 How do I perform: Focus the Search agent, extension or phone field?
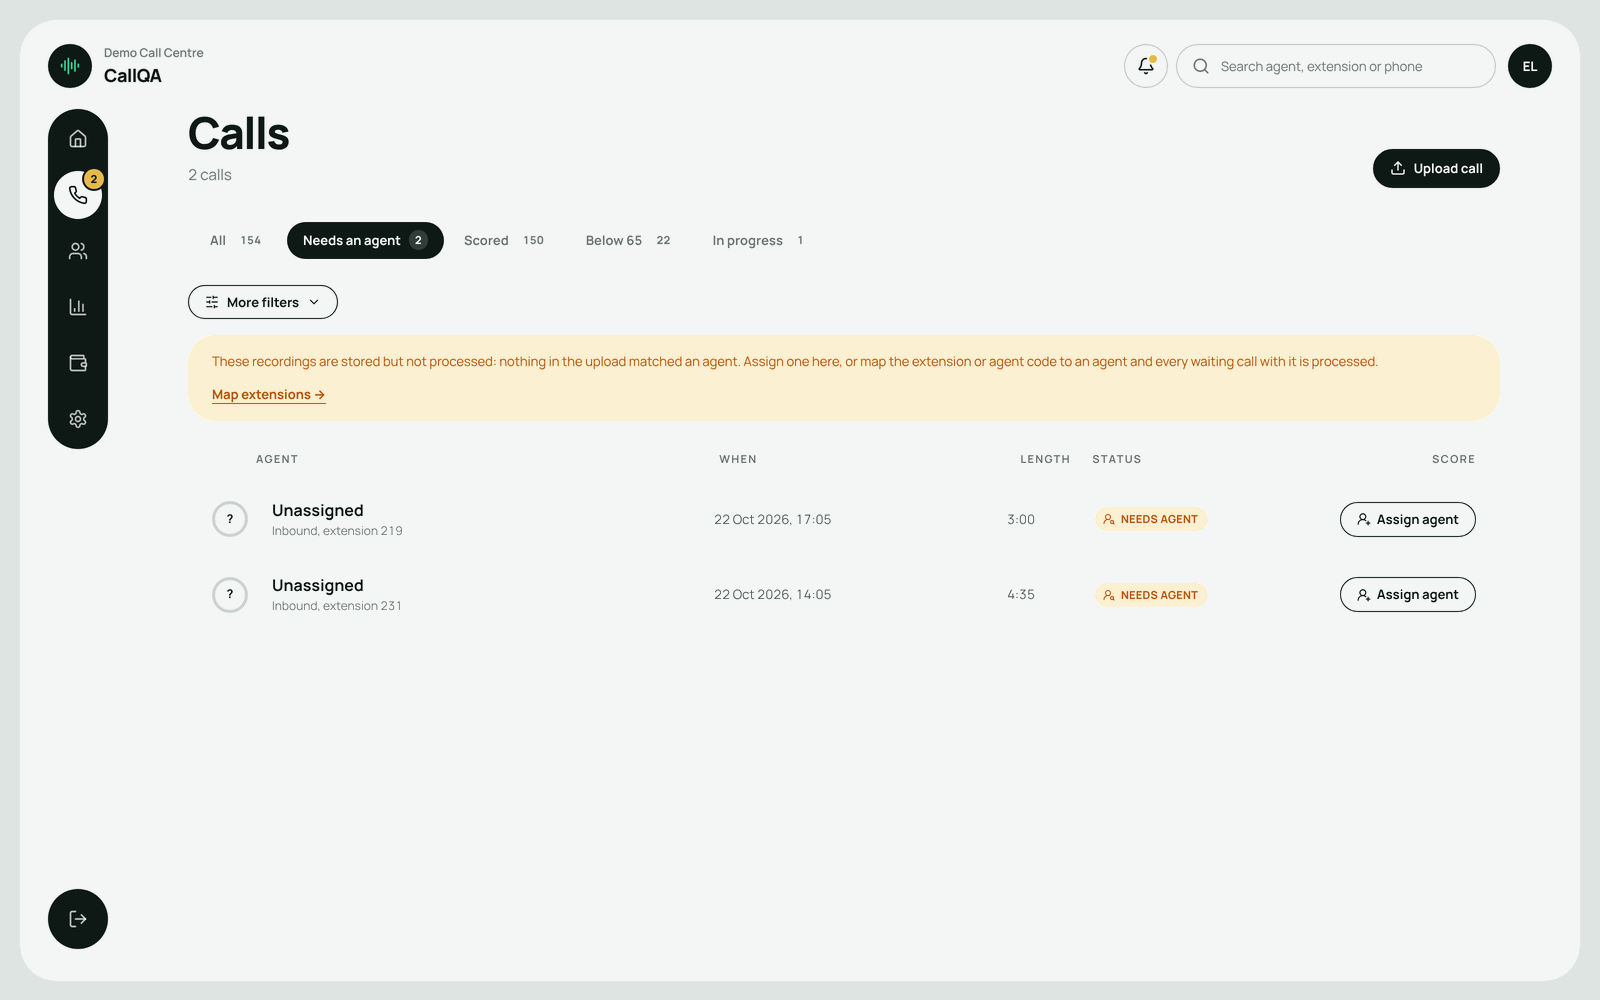(x=1336, y=66)
